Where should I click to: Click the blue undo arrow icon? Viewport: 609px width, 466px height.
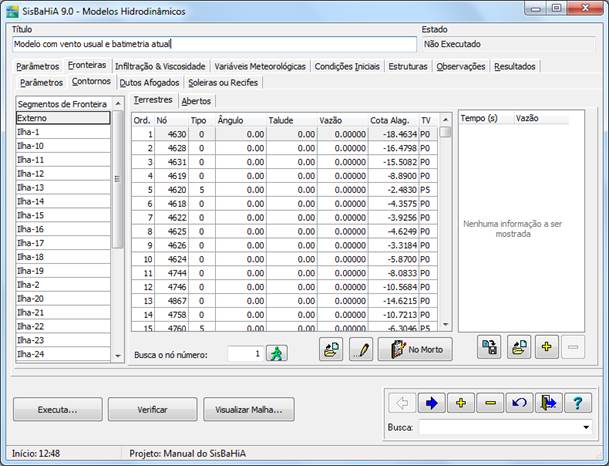pos(519,403)
